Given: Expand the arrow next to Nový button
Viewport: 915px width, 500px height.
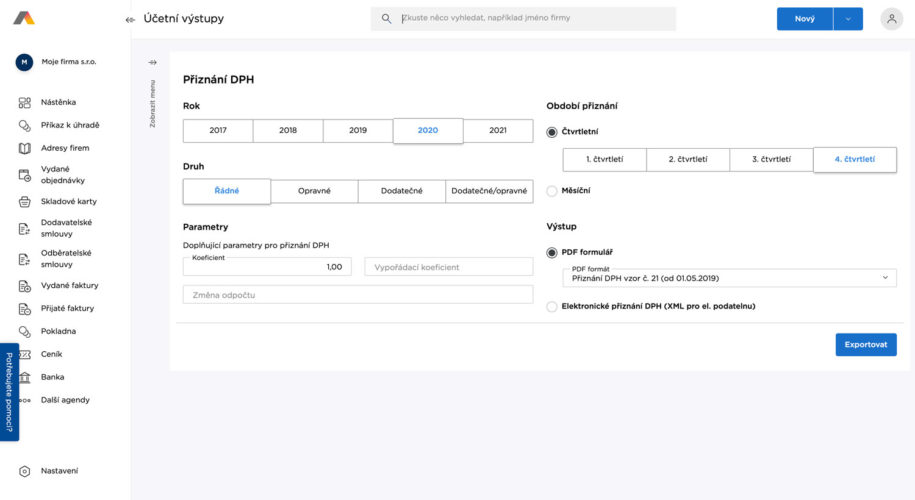Looking at the screenshot, I should [x=848, y=19].
